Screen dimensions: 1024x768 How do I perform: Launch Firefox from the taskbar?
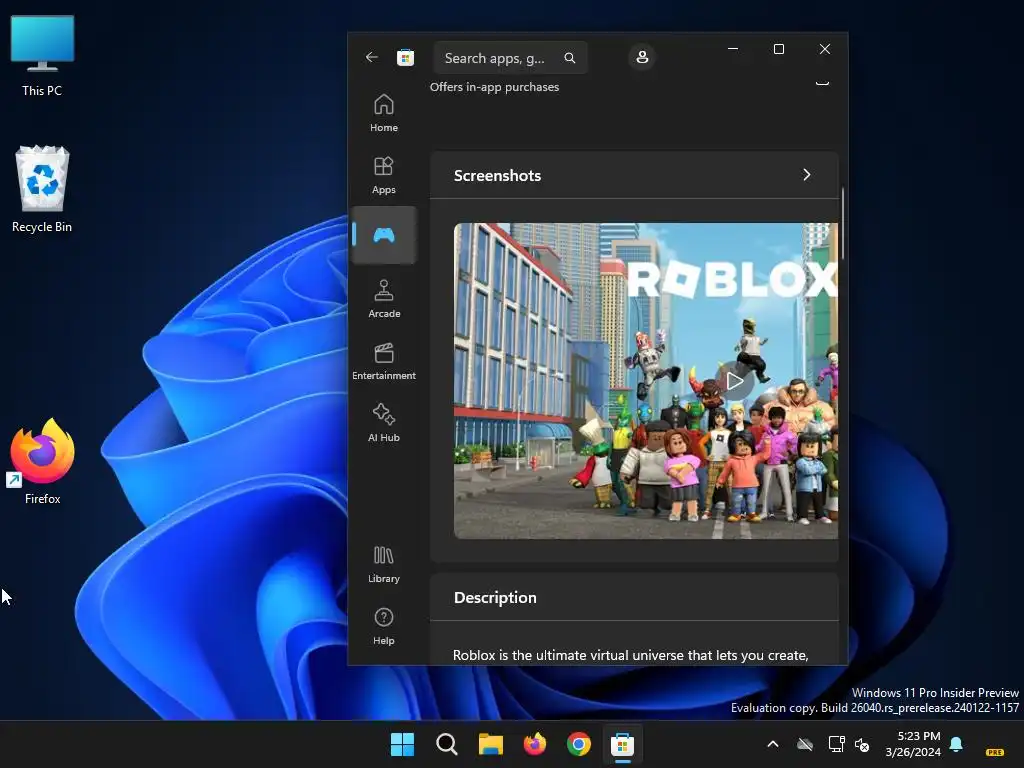tap(535, 744)
